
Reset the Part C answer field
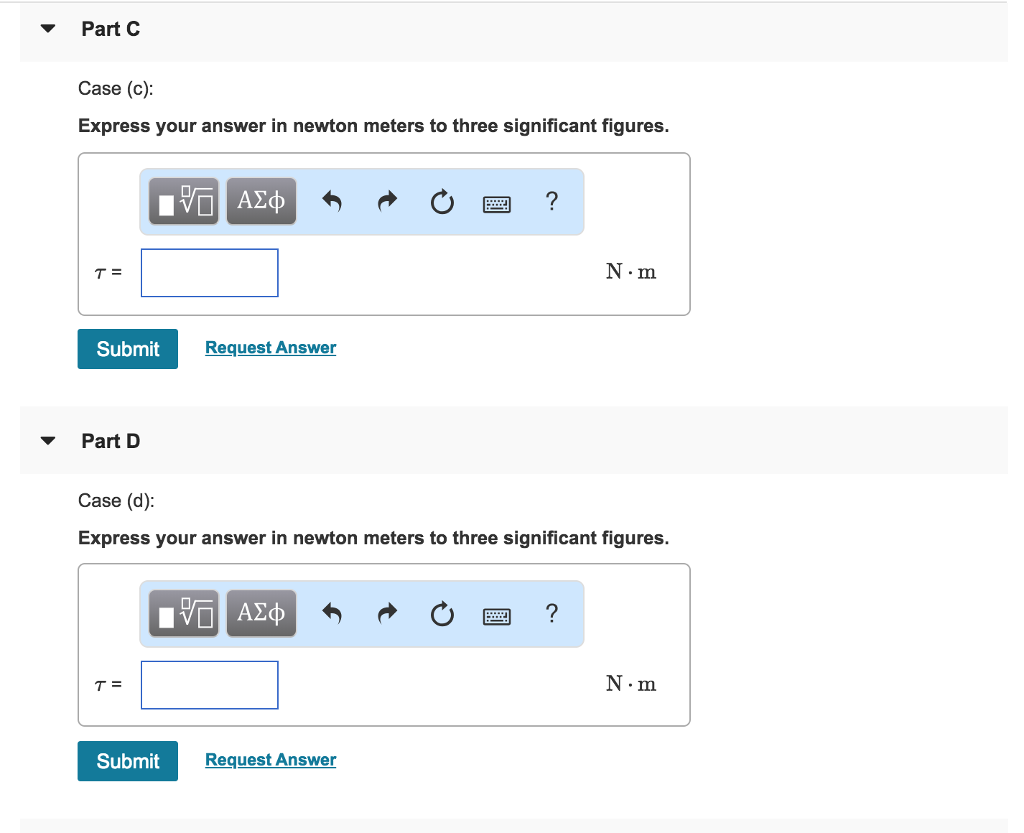442,201
